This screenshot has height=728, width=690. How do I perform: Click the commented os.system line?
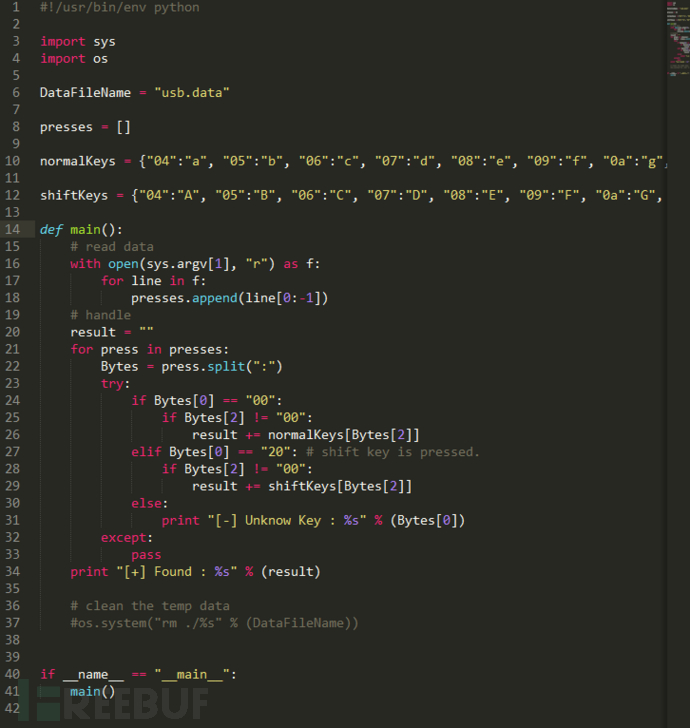pos(214,623)
